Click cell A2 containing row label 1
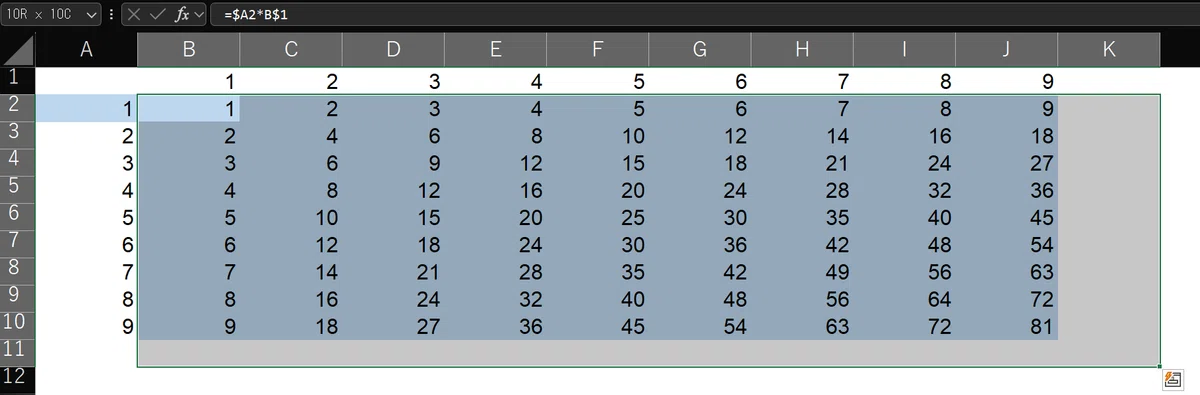This screenshot has width=1200, height=395. pyautogui.click(x=86, y=108)
